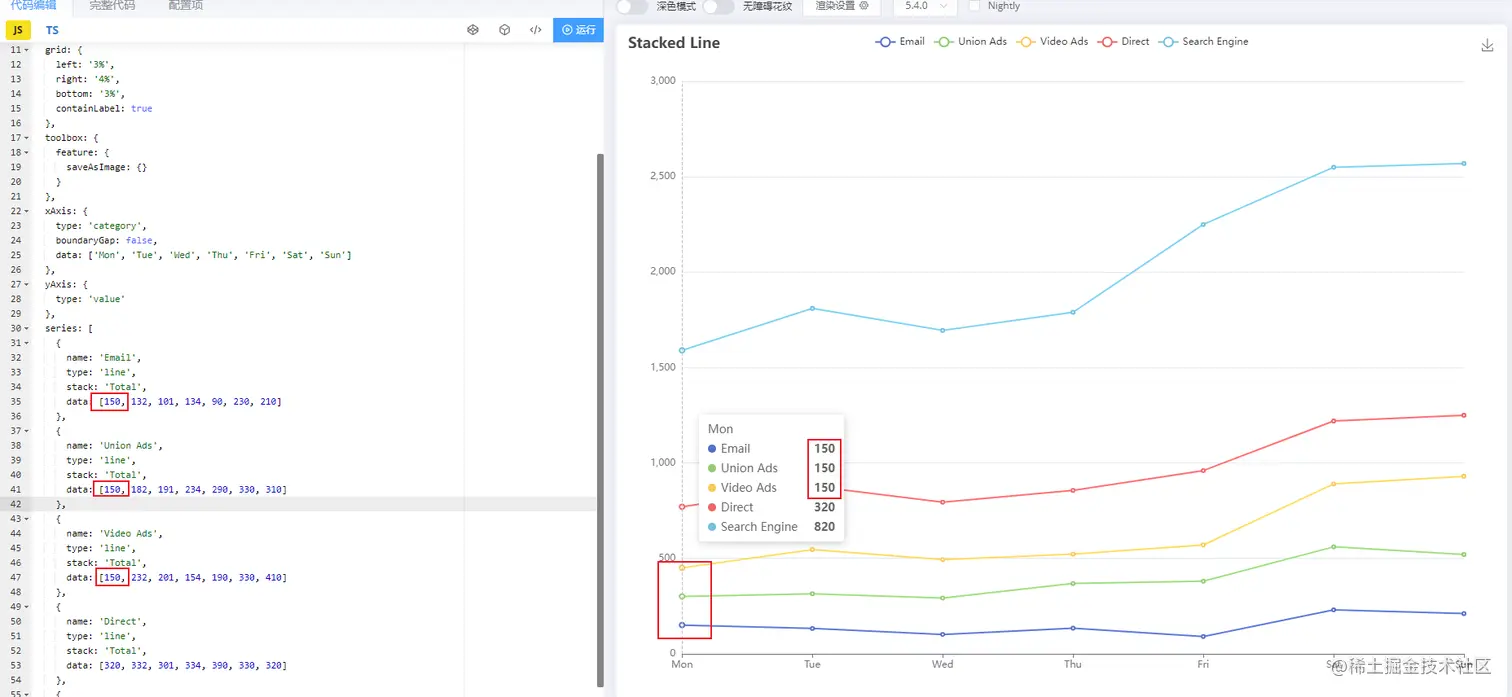Click the Search Engine data point on Fri
The width and height of the screenshot is (1512, 697).
tap(1203, 224)
